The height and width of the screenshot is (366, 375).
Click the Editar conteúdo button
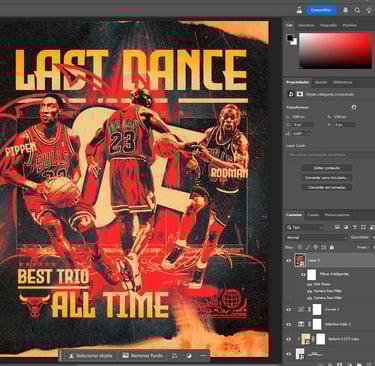coord(327,168)
